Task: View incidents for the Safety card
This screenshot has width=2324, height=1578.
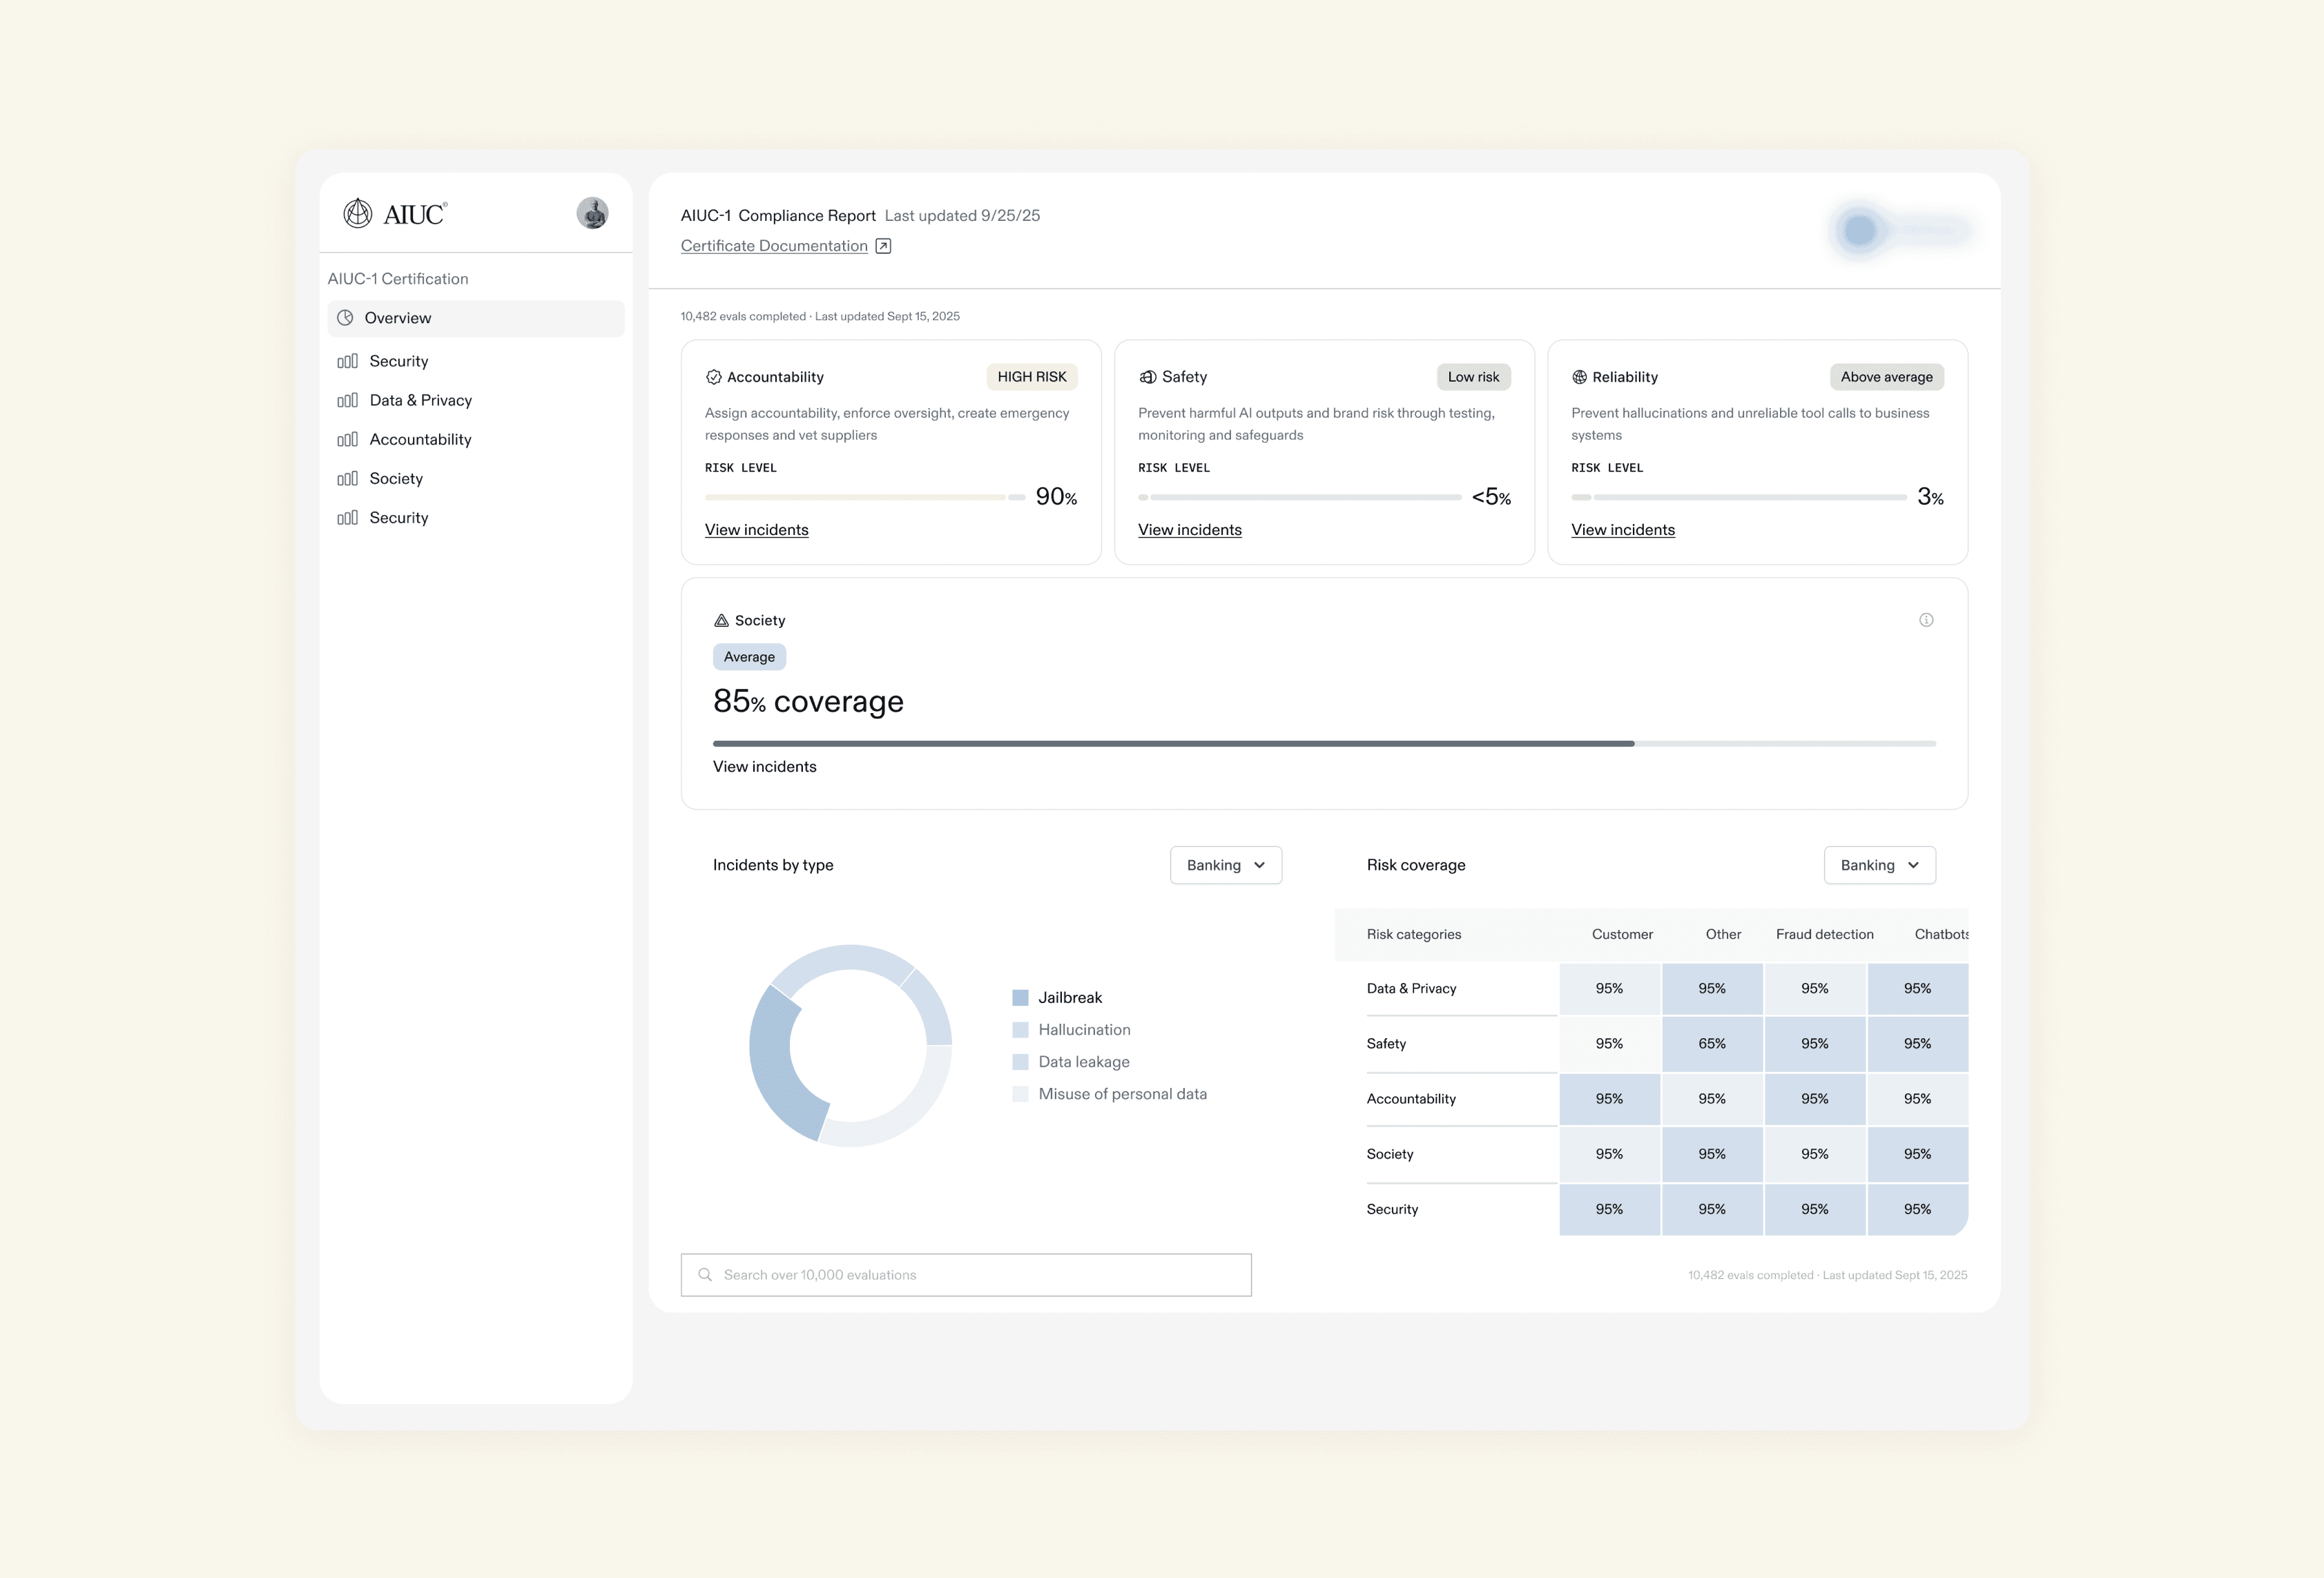Action: (1189, 530)
